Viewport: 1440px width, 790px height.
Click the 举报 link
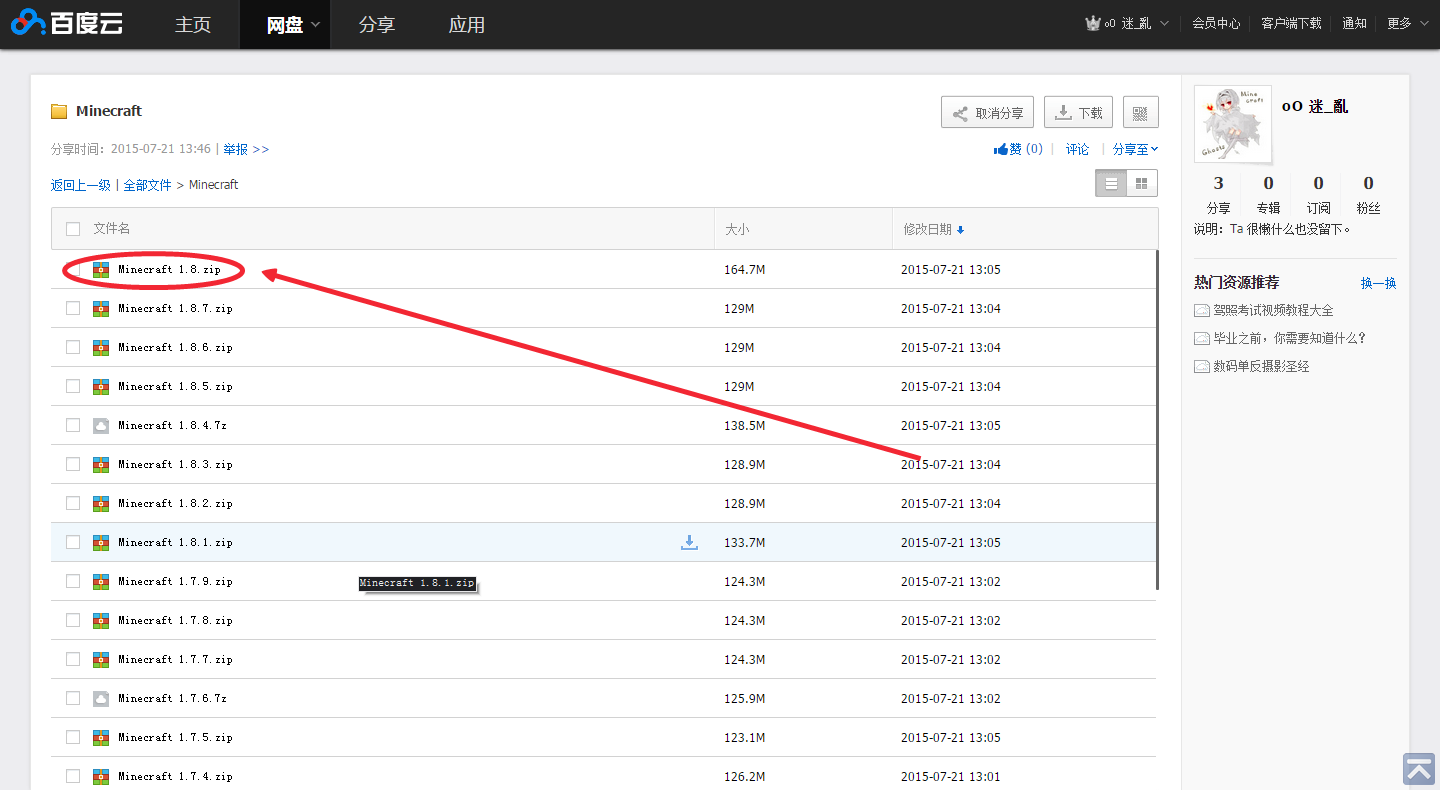[x=246, y=149]
